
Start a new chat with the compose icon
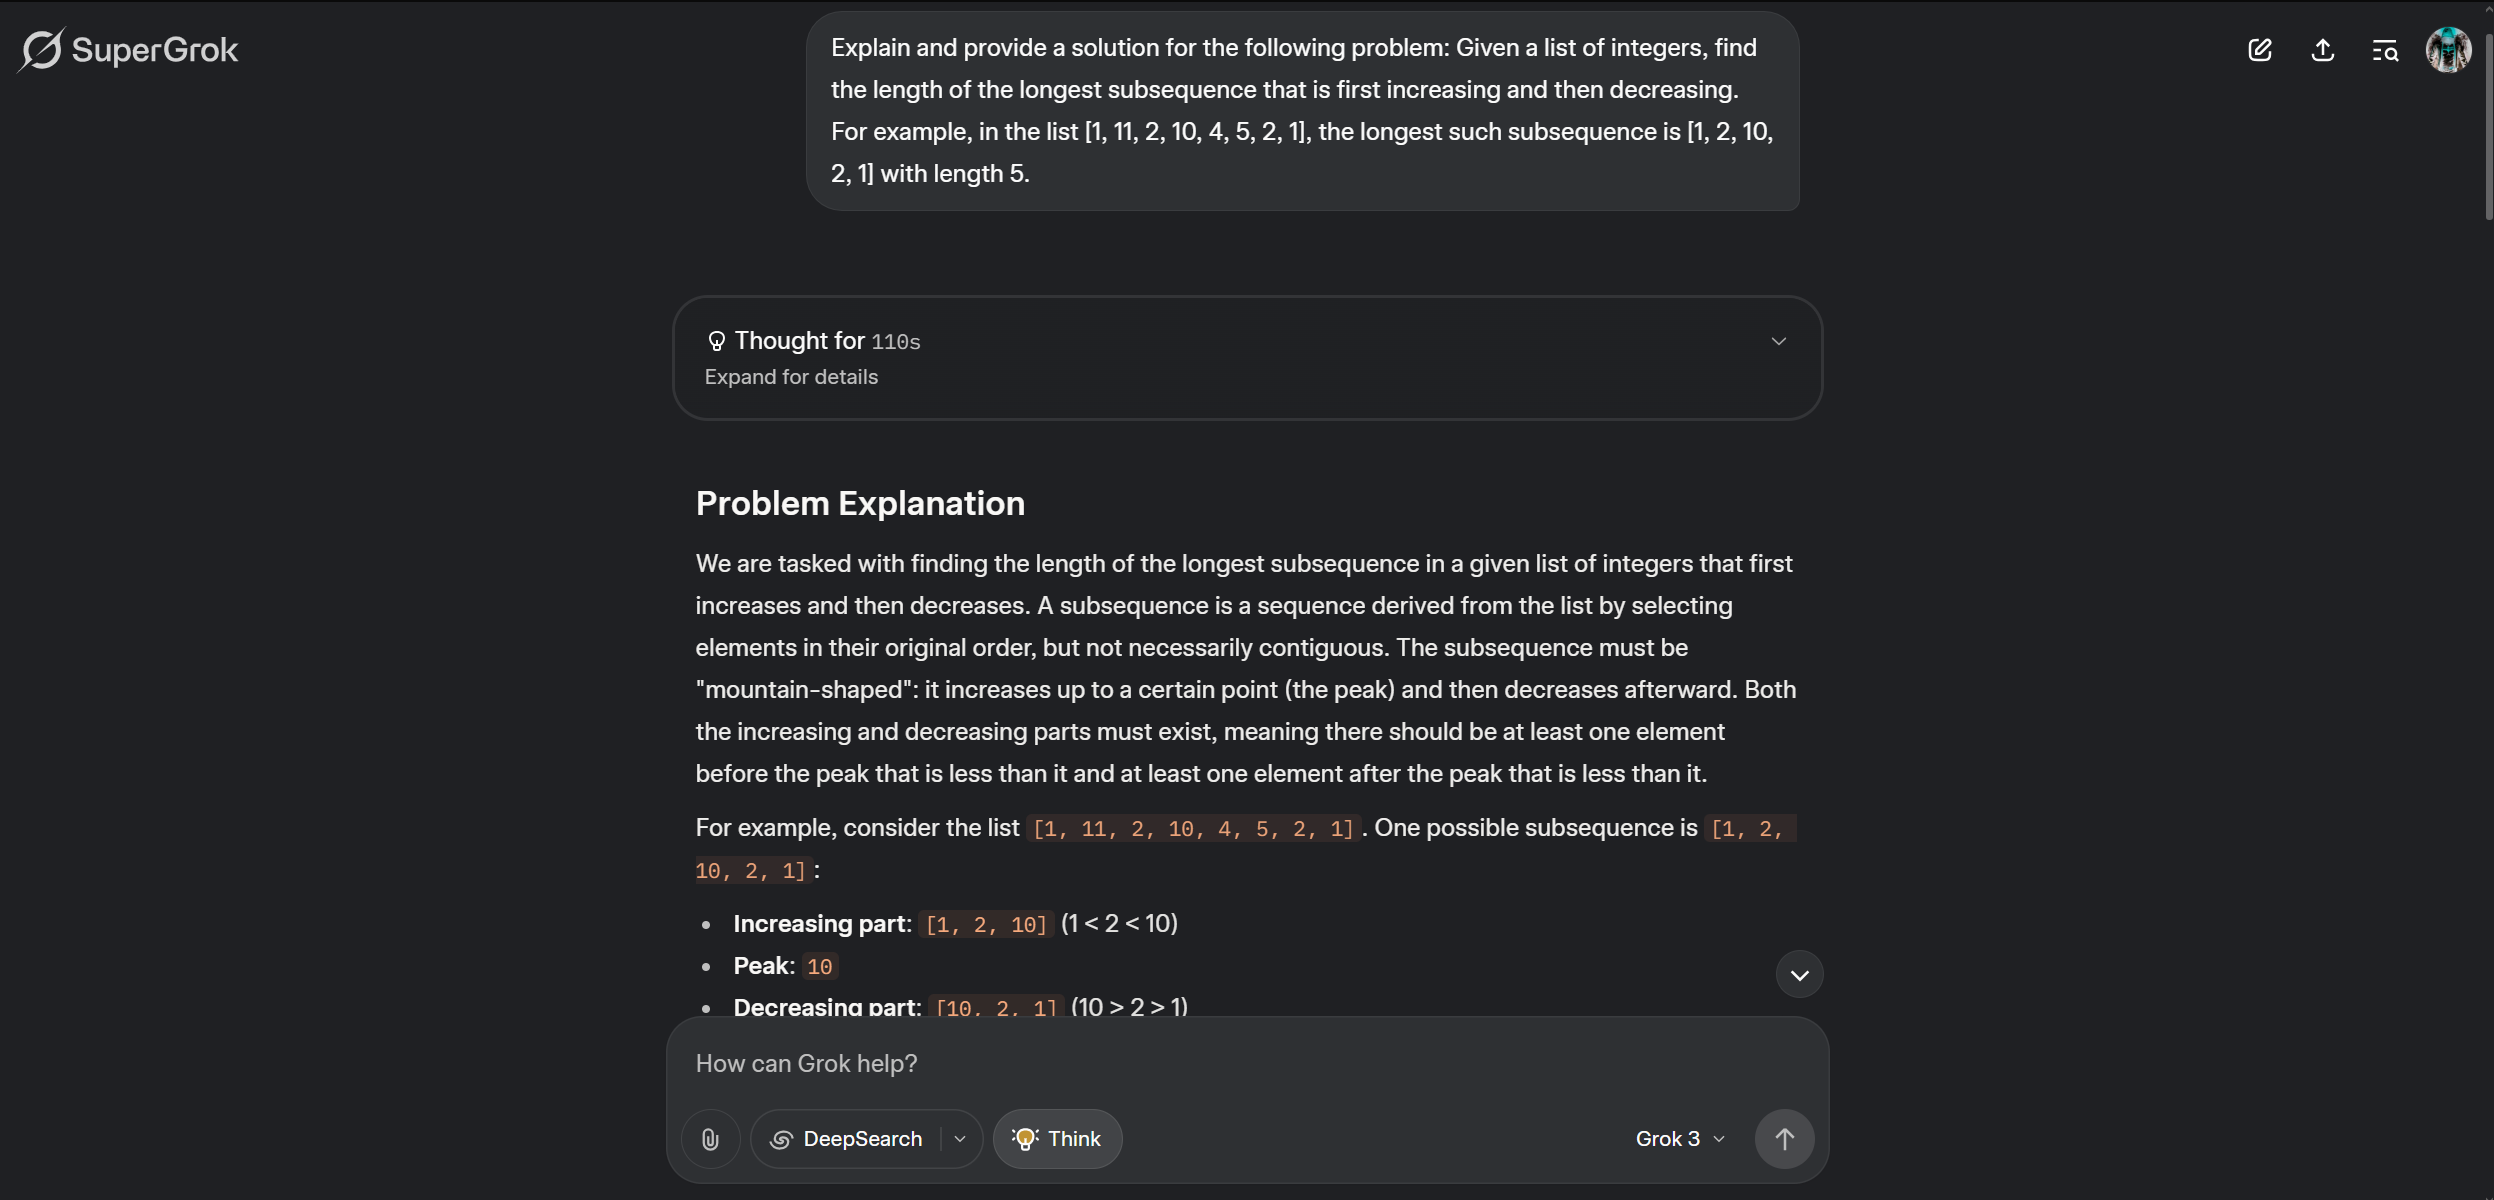[x=2260, y=50]
